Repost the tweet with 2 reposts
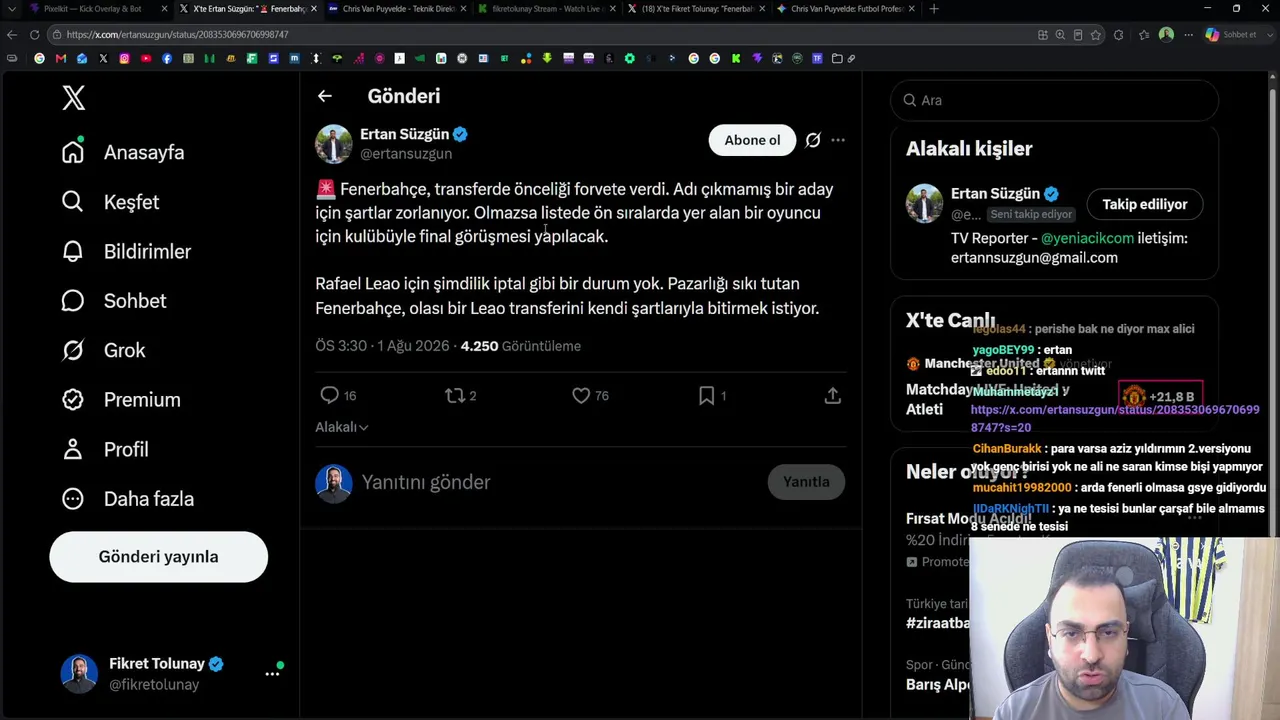The height and width of the screenshot is (720, 1280). click(455, 396)
